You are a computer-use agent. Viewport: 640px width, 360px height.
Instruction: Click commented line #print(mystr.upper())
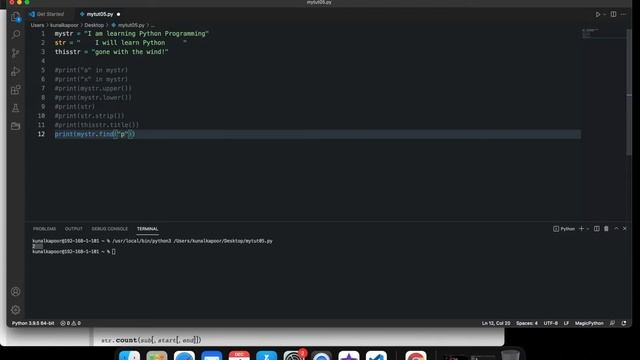pyautogui.click(x=93, y=88)
